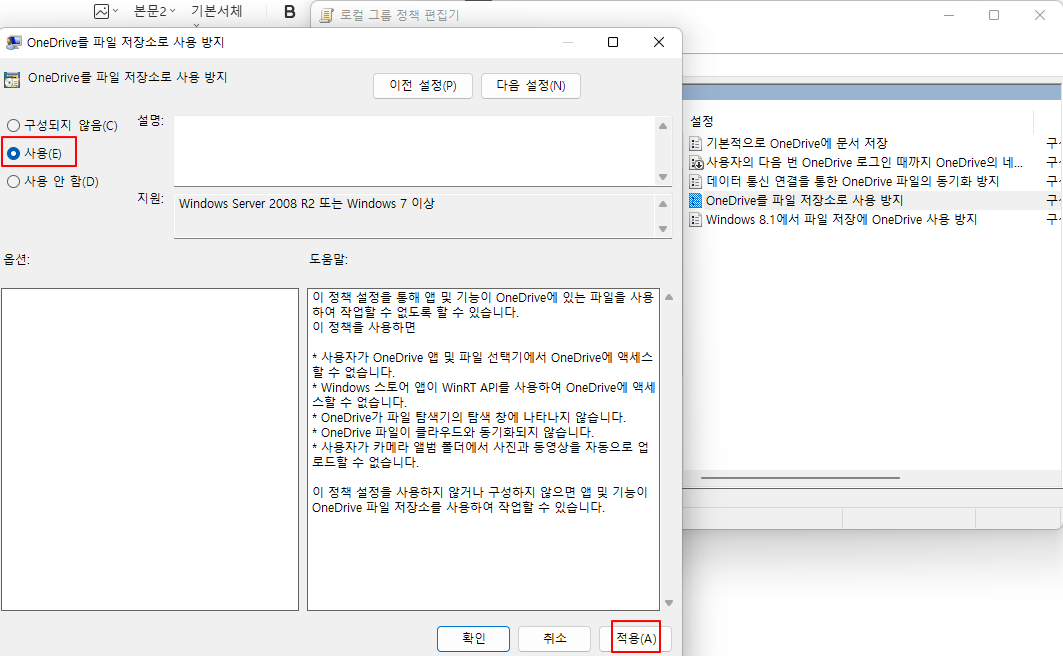The image size is (1063, 656).
Task: Click scroll-down arrow of 도움말 pane
Action: click(x=669, y=603)
